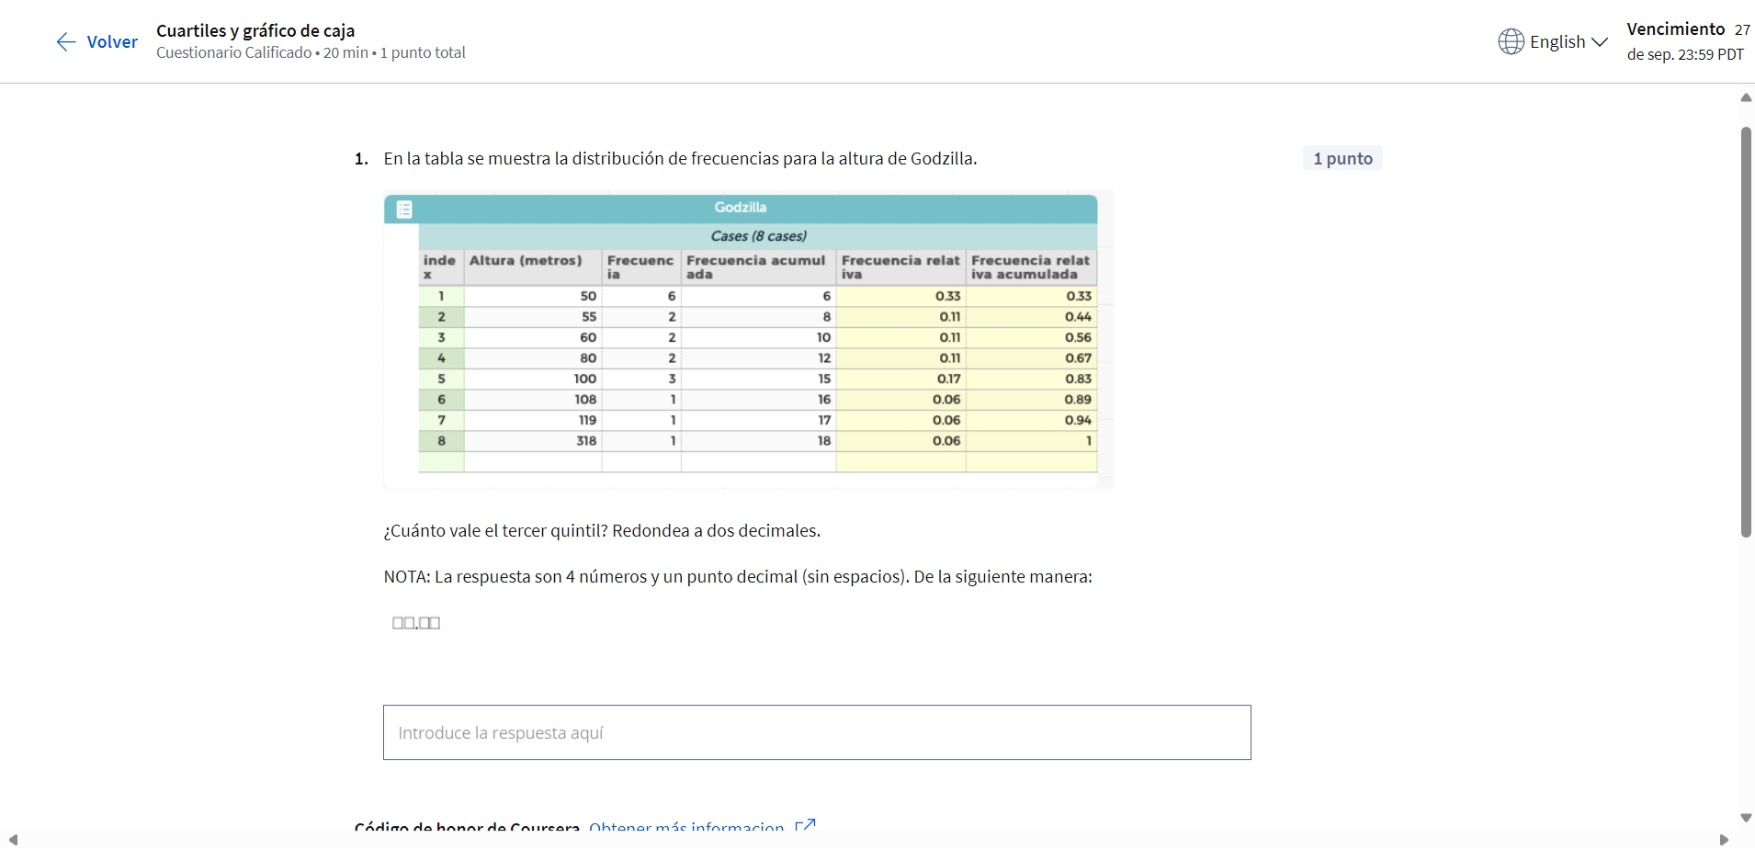Click the height value 108 in the table
Screen dimensions: 1755x848
click(585, 400)
